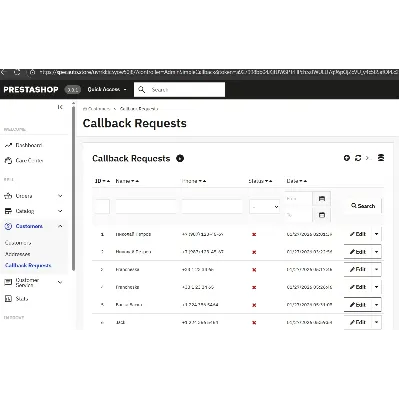Click the up sort arrow beside the Status header
This screenshot has height=400, width=400.
270,181
